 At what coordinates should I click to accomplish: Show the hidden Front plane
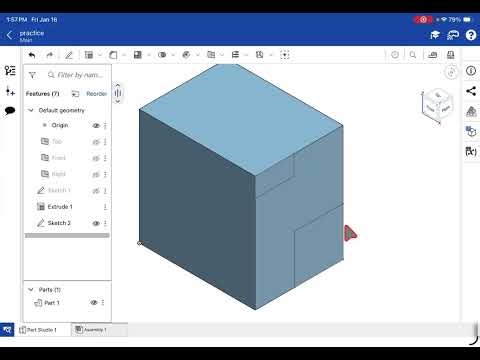pyautogui.click(x=96, y=158)
